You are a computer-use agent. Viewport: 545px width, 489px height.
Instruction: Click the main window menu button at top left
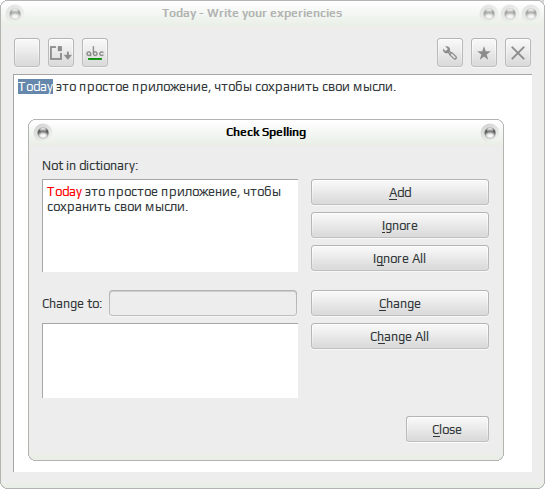[x=15, y=14]
